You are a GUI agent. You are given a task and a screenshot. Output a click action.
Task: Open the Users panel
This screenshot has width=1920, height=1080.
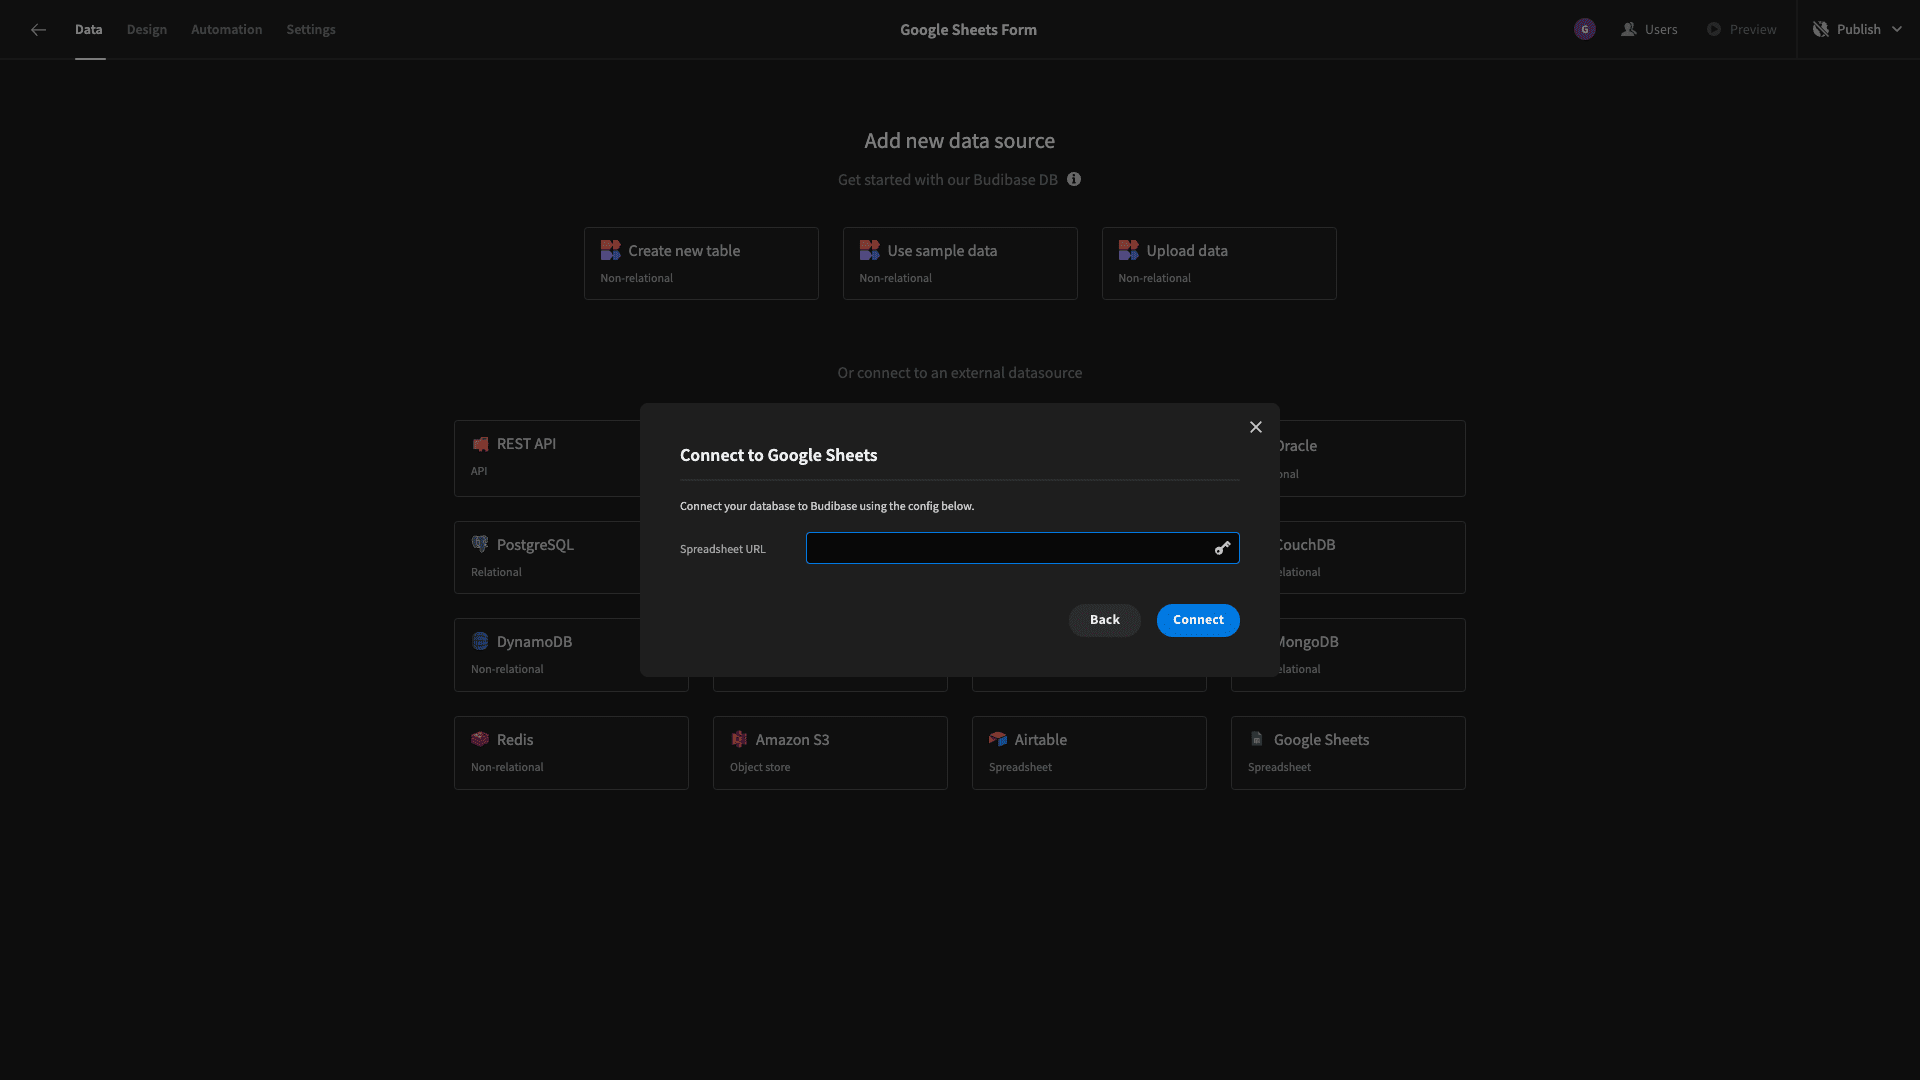click(x=1650, y=30)
